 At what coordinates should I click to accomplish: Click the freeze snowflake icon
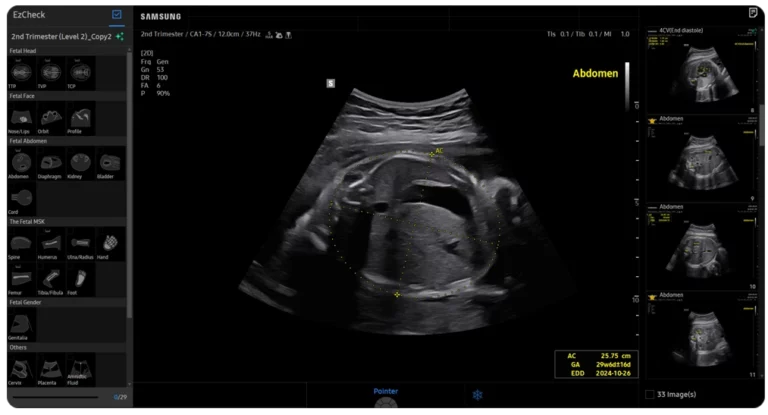pos(478,394)
